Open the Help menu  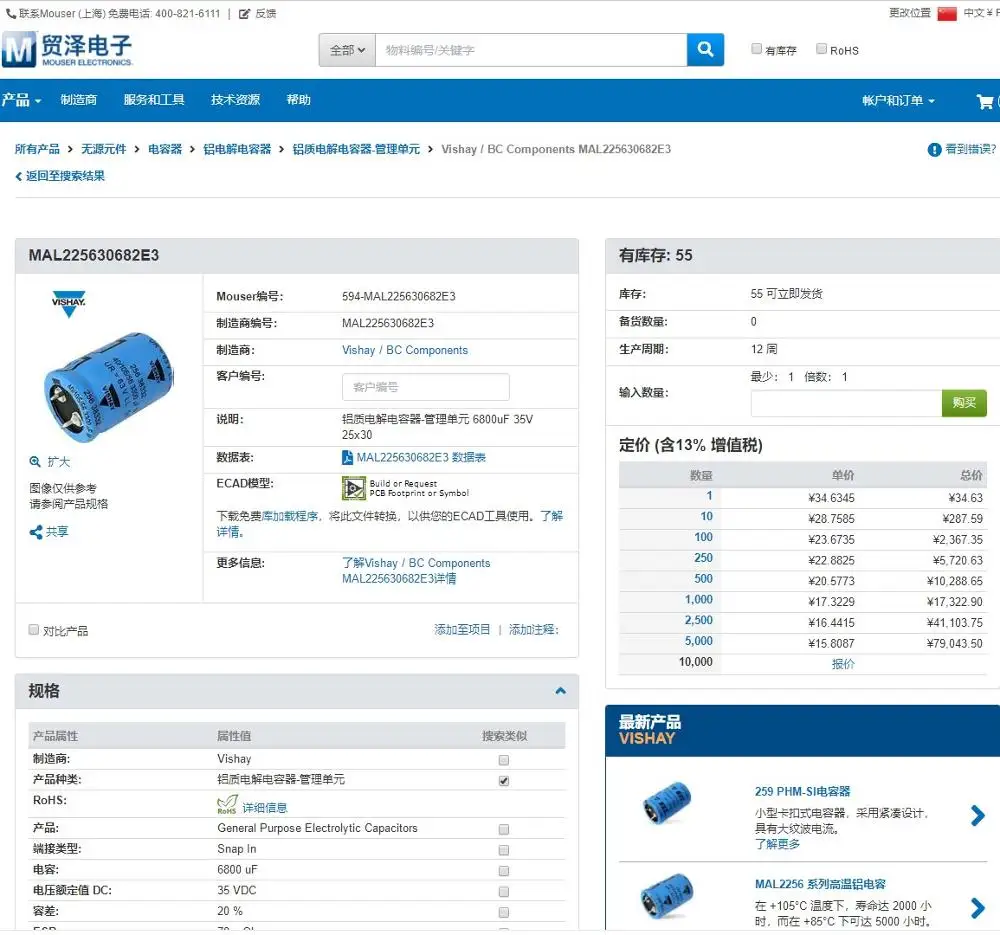tap(298, 99)
